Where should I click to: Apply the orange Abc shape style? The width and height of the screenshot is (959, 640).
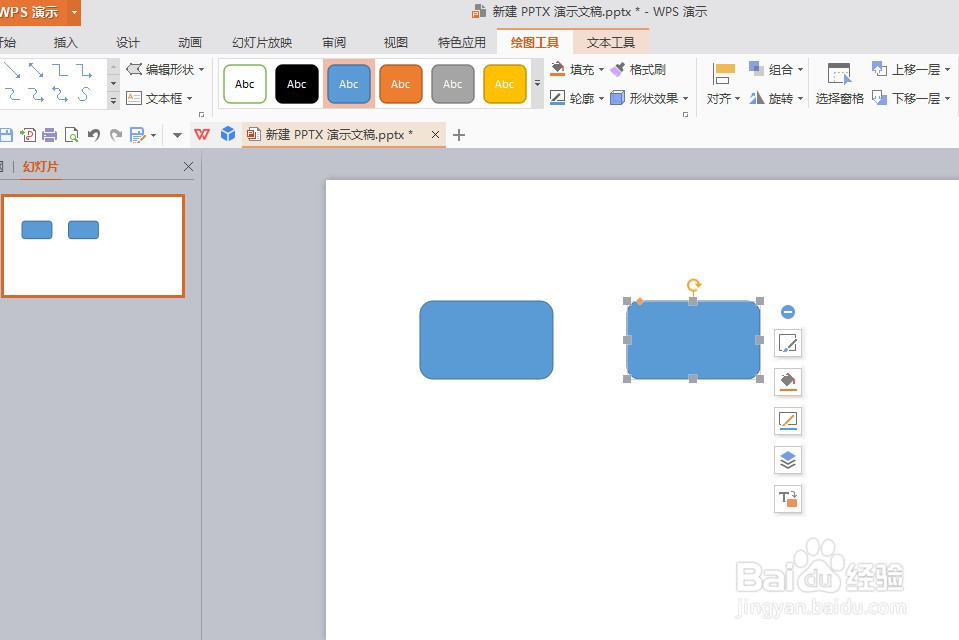(x=401, y=84)
